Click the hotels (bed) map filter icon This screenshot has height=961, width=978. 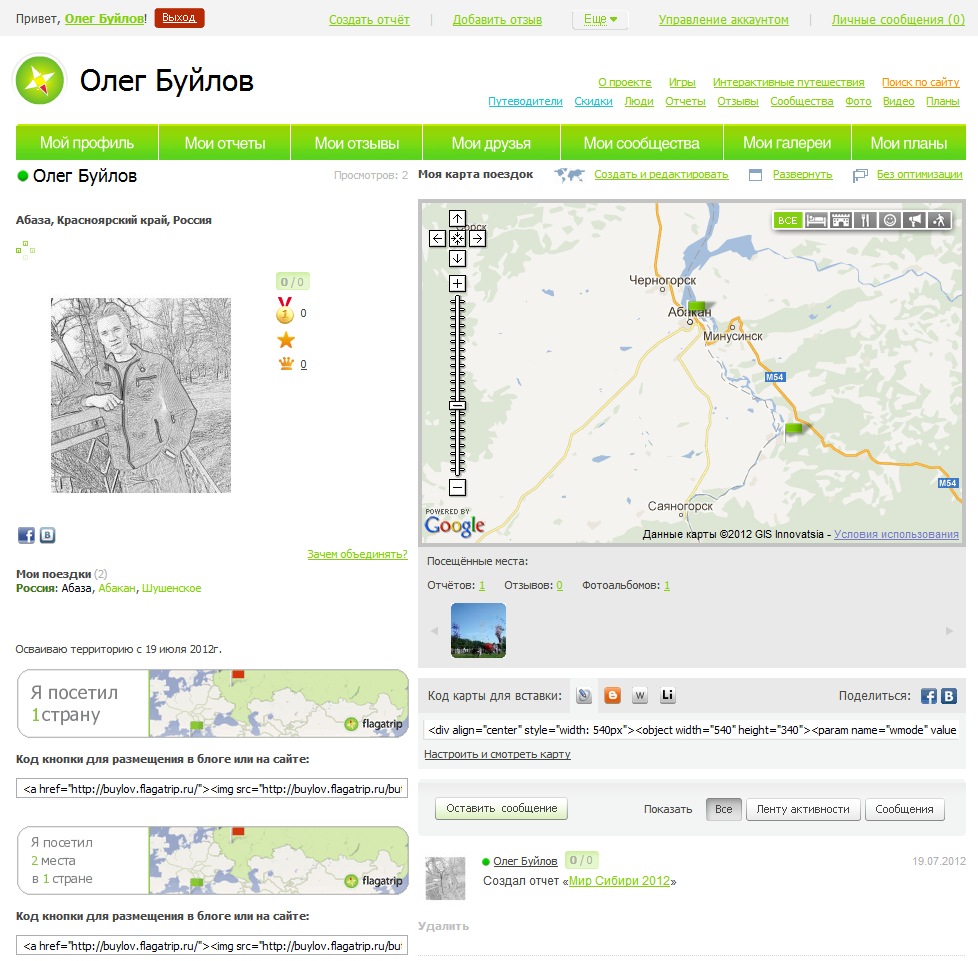(816, 220)
